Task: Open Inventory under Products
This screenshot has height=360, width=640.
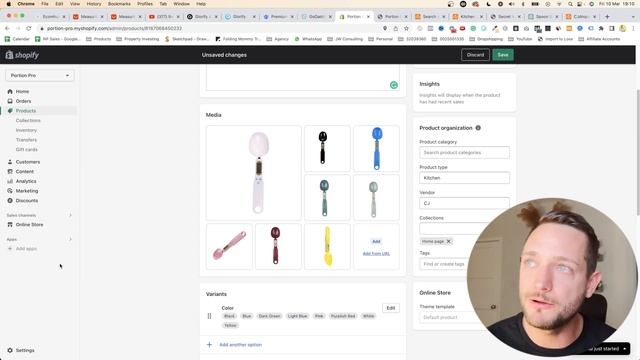Action: point(27,130)
